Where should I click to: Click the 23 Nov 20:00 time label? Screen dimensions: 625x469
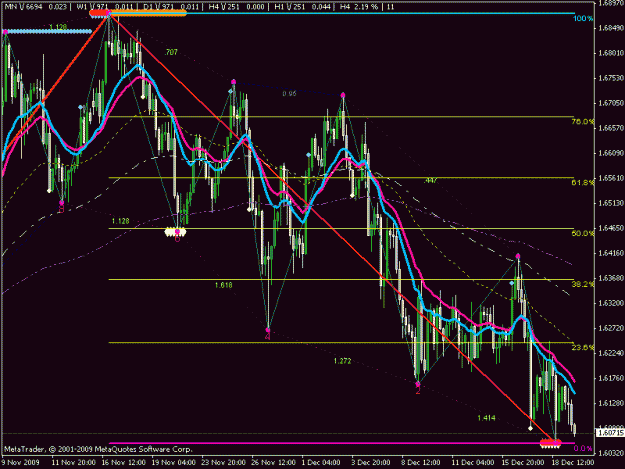click(224, 463)
